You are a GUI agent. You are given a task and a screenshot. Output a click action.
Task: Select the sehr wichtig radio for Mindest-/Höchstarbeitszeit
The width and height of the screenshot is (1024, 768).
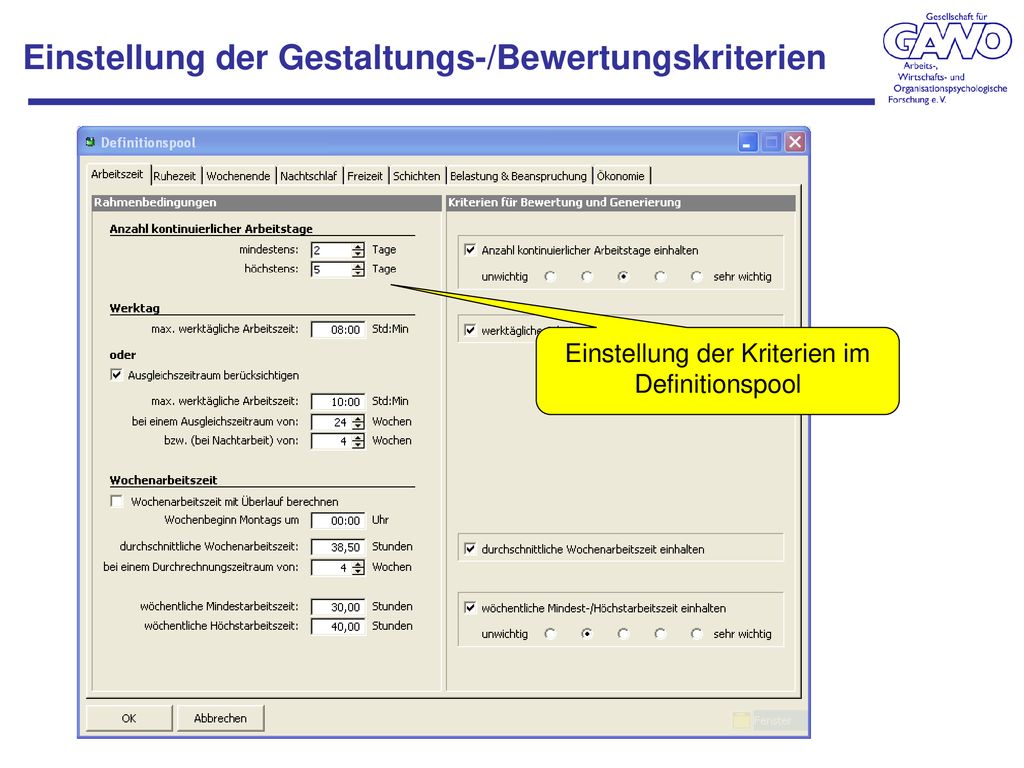point(696,633)
